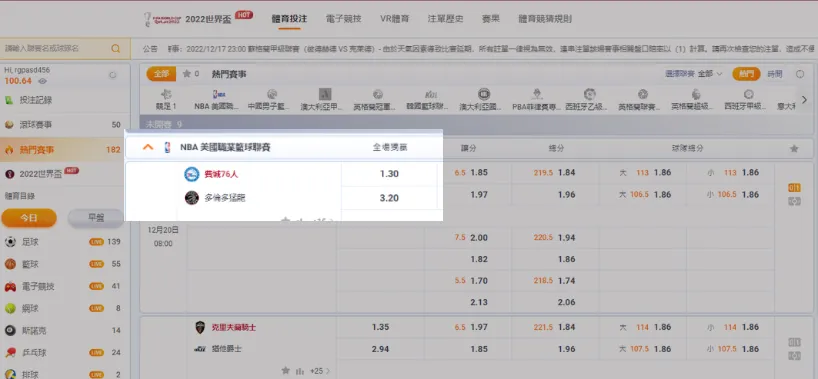Click the search magnifier icon
818x379 pixels.
(115, 49)
